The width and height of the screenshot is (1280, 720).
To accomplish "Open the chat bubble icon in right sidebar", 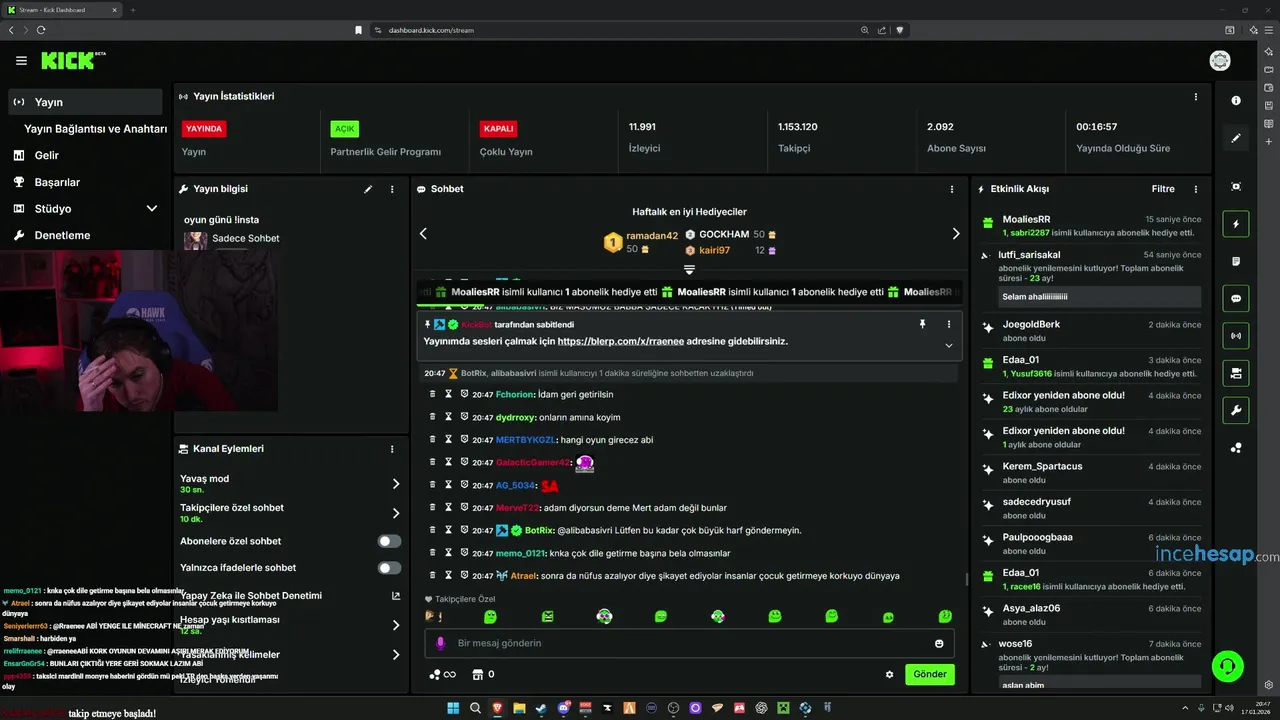I will pos(1236,298).
